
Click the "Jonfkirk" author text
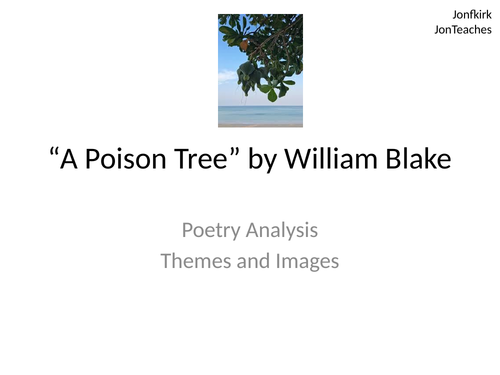click(472, 15)
